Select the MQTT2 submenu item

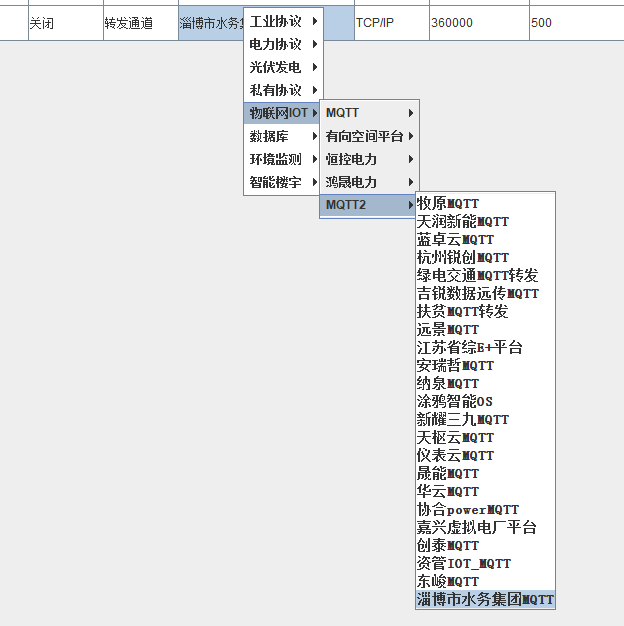[368, 205]
